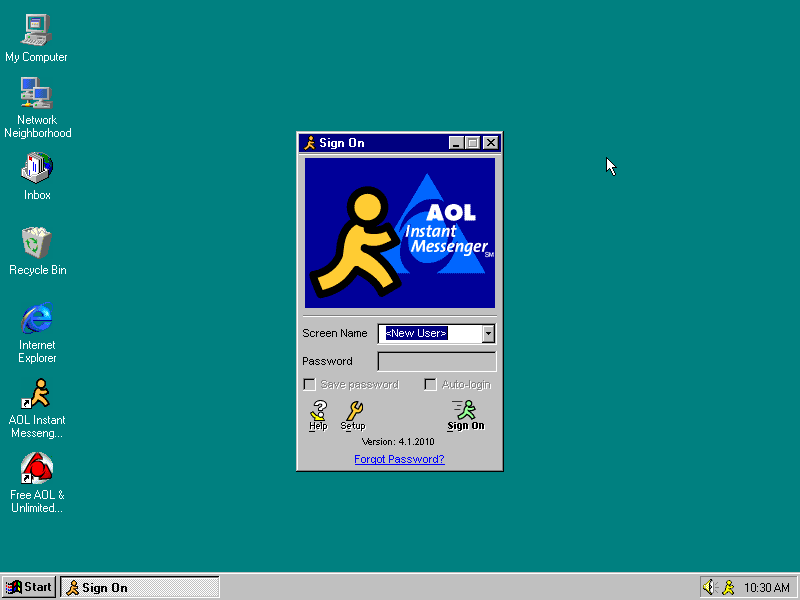The image size is (800, 600).
Task: Click the Password input field
Action: 437,361
